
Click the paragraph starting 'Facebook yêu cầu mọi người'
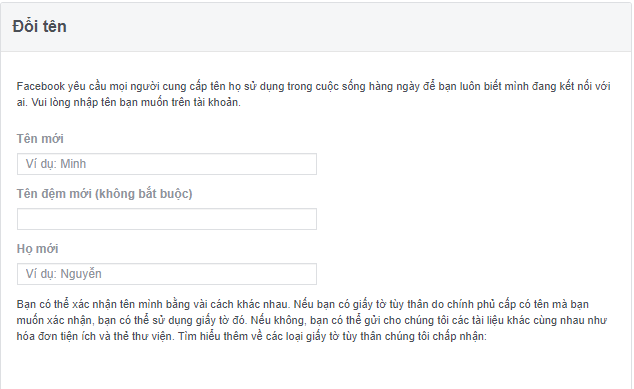point(313,94)
